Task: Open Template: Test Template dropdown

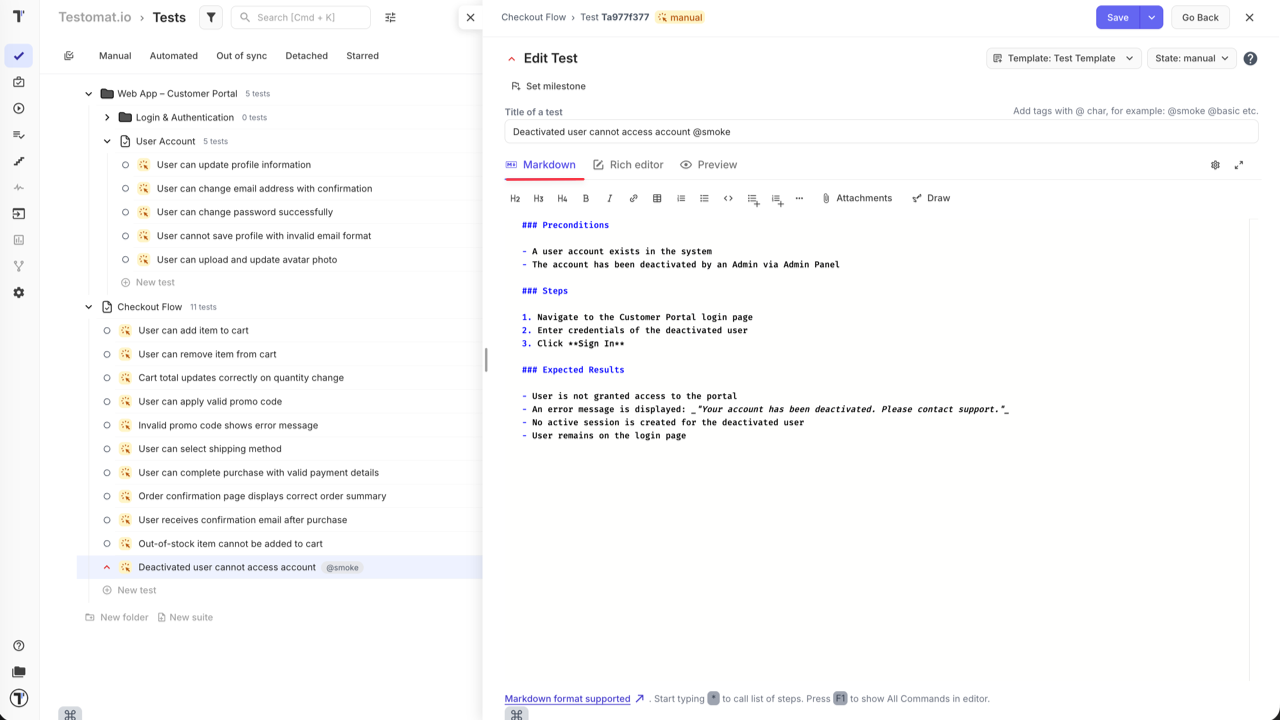Action: tap(1064, 58)
